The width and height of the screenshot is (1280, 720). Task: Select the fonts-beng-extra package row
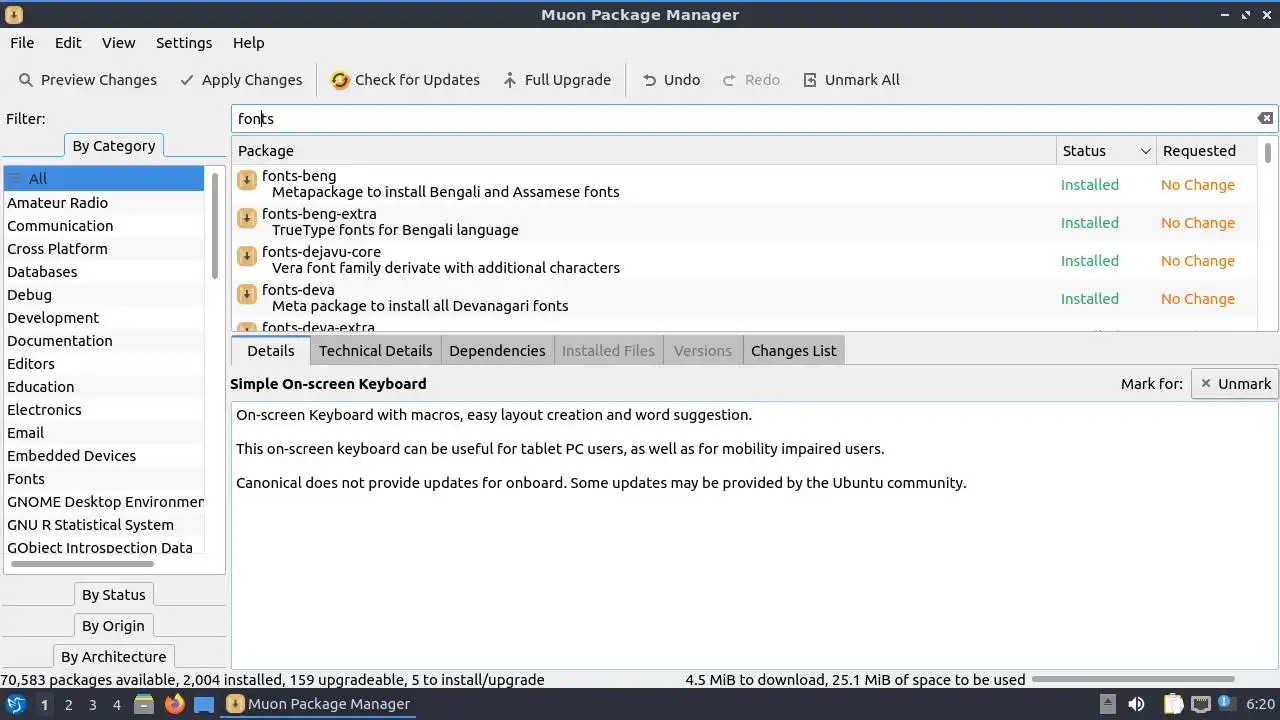(745, 222)
